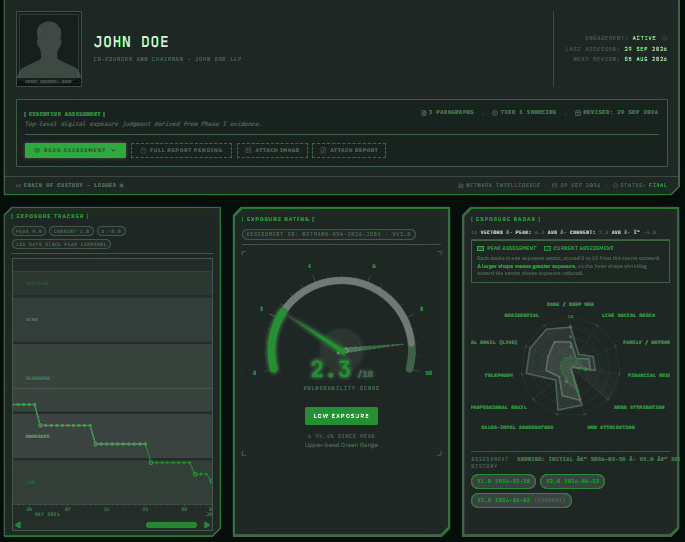Click the delta change pill in Exposure Tracker

111,231
